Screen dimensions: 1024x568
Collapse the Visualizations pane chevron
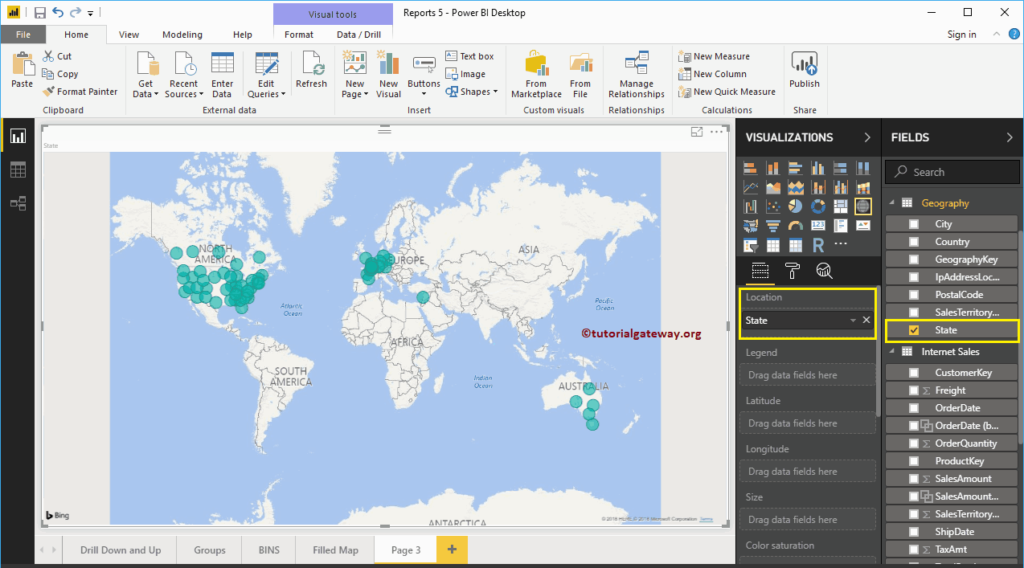(867, 138)
